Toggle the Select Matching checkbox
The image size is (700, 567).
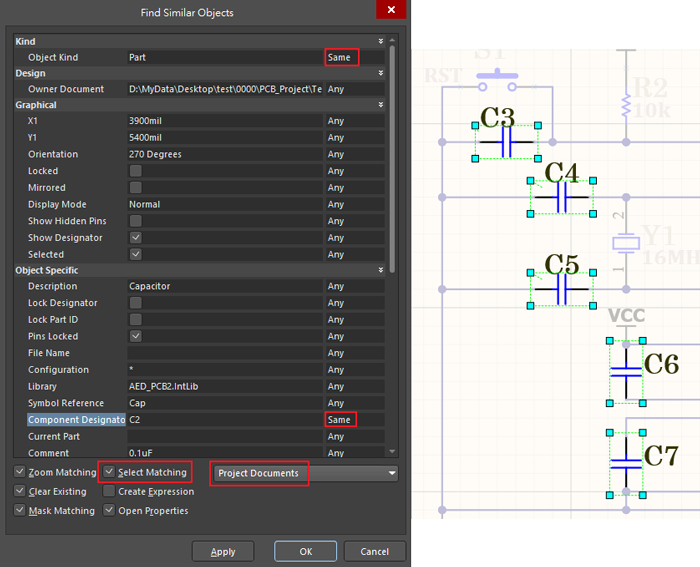coord(110,472)
